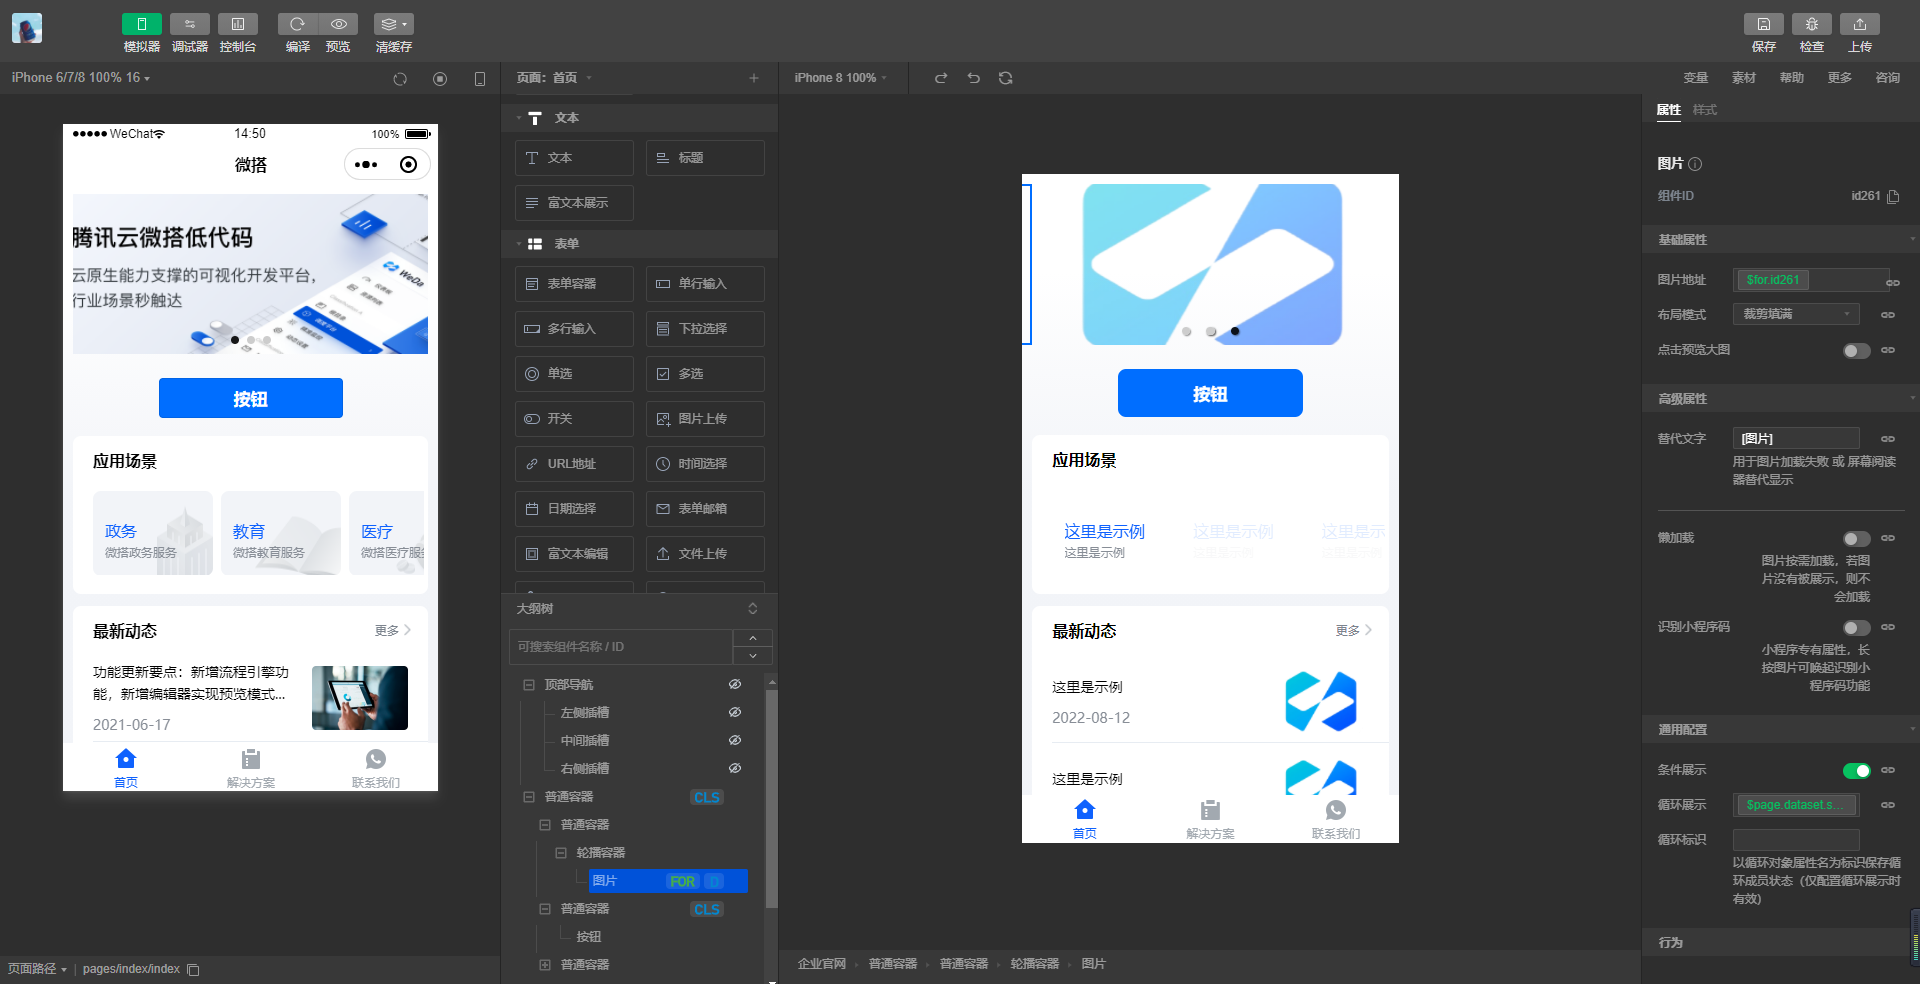Screen dimensions: 1920x984
Task: Click the redo arrow in editor toolbar
Action: [x=941, y=78]
